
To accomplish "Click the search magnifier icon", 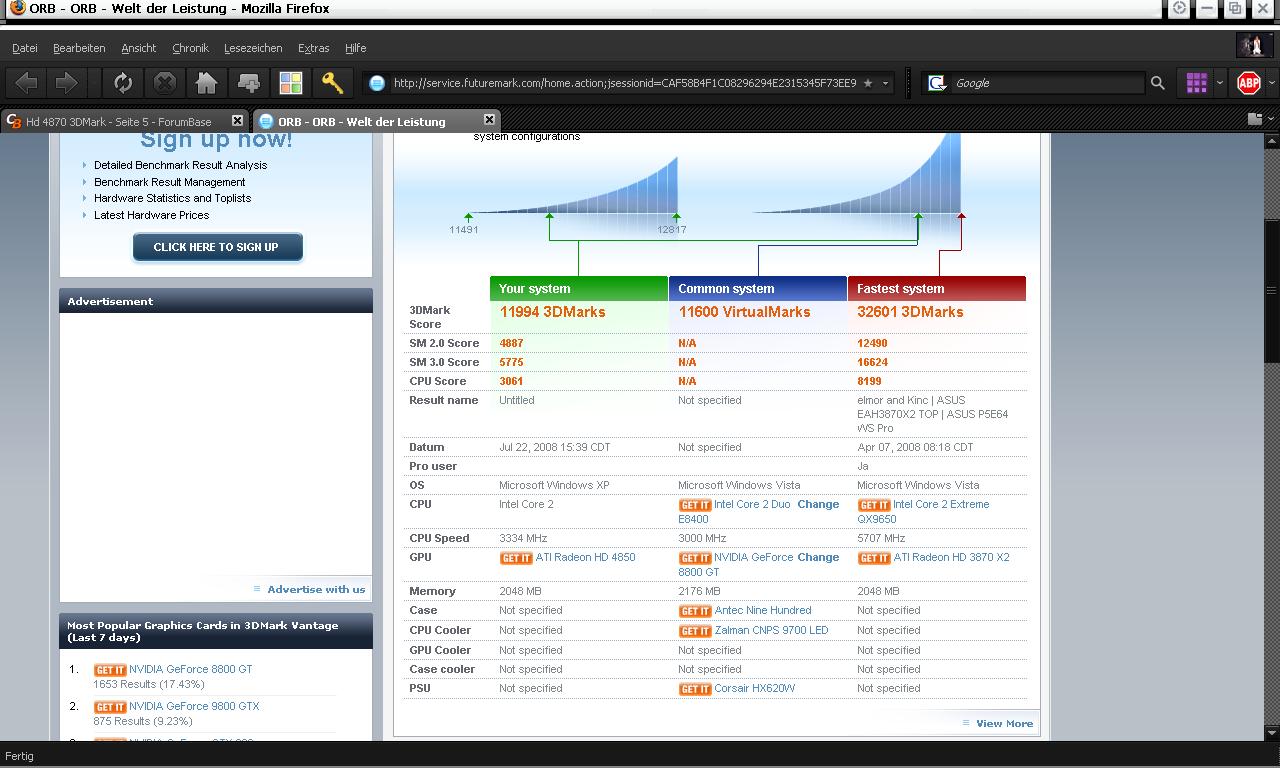I will [x=1158, y=83].
